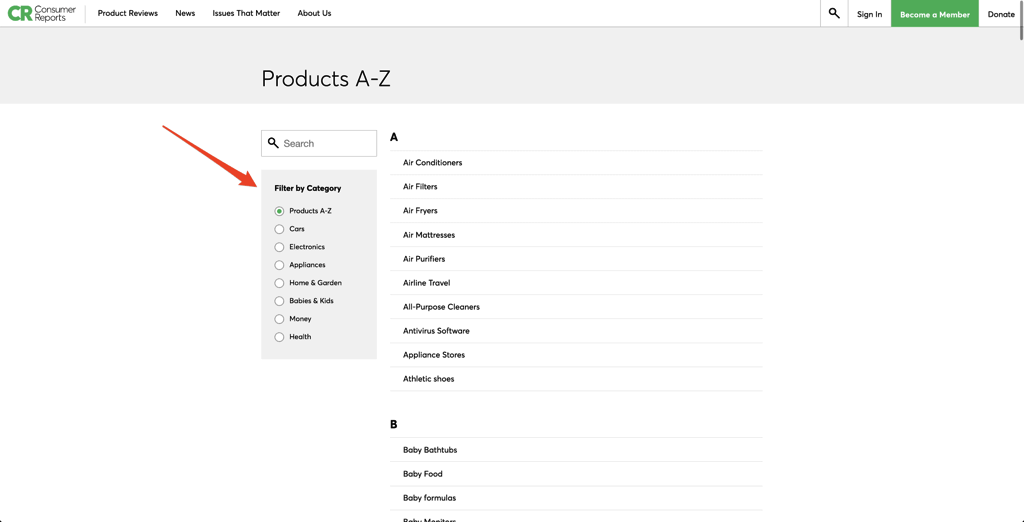Screen dimensions: 1024x522
Task: Open the News menu item
Action: pos(185,13)
